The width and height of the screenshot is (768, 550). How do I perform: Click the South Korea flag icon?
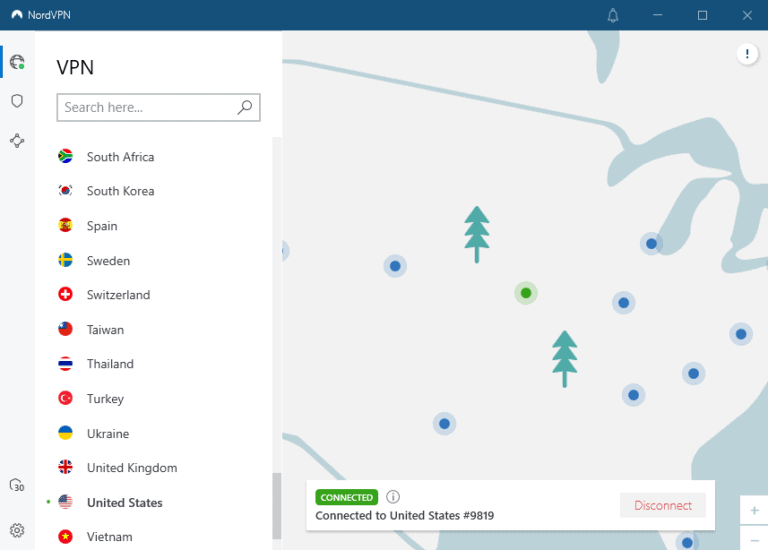[66, 191]
